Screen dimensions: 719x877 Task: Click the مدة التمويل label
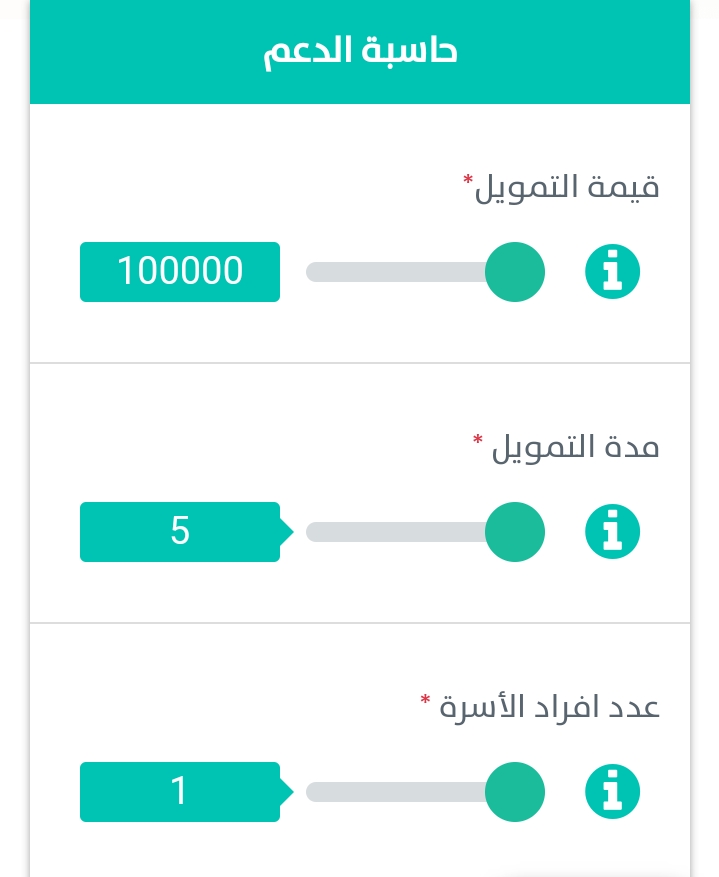(575, 447)
